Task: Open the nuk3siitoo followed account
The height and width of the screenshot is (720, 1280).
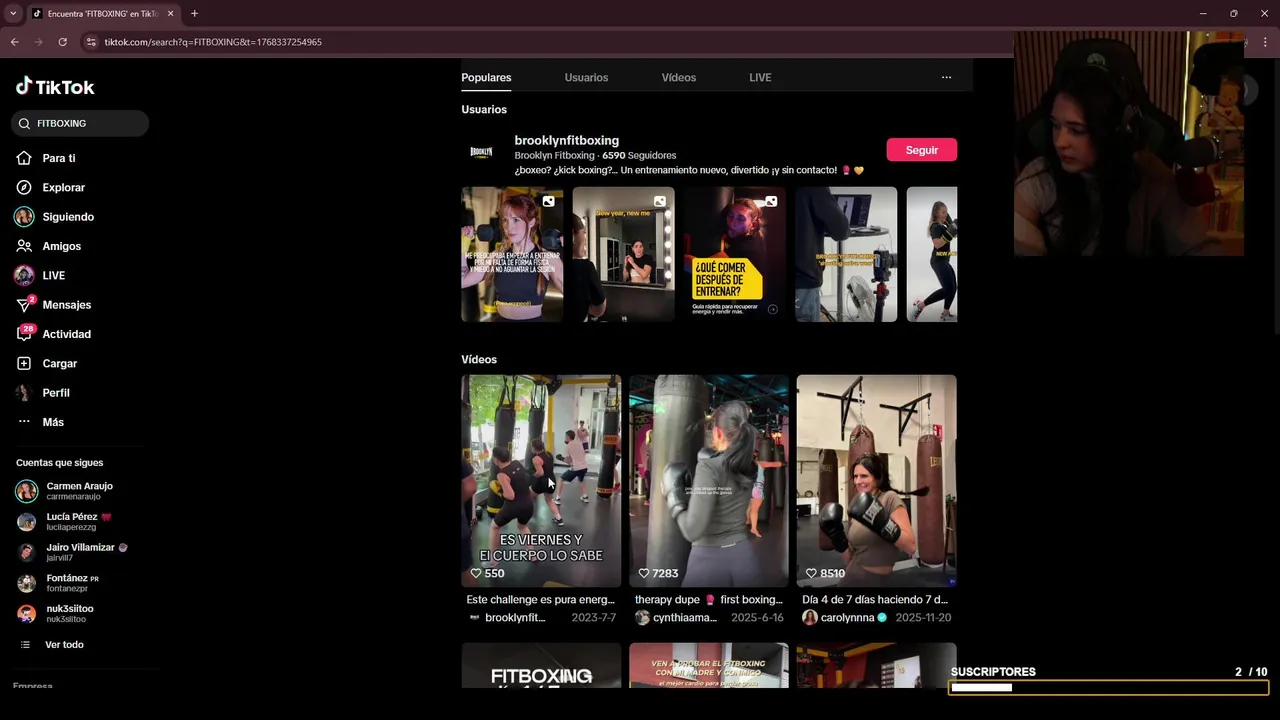Action: (80, 613)
